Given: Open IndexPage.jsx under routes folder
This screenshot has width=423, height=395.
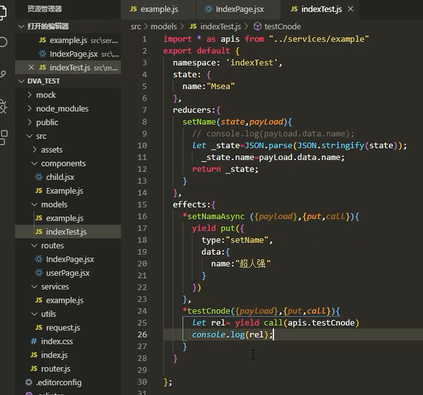Looking at the screenshot, I should [x=68, y=259].
